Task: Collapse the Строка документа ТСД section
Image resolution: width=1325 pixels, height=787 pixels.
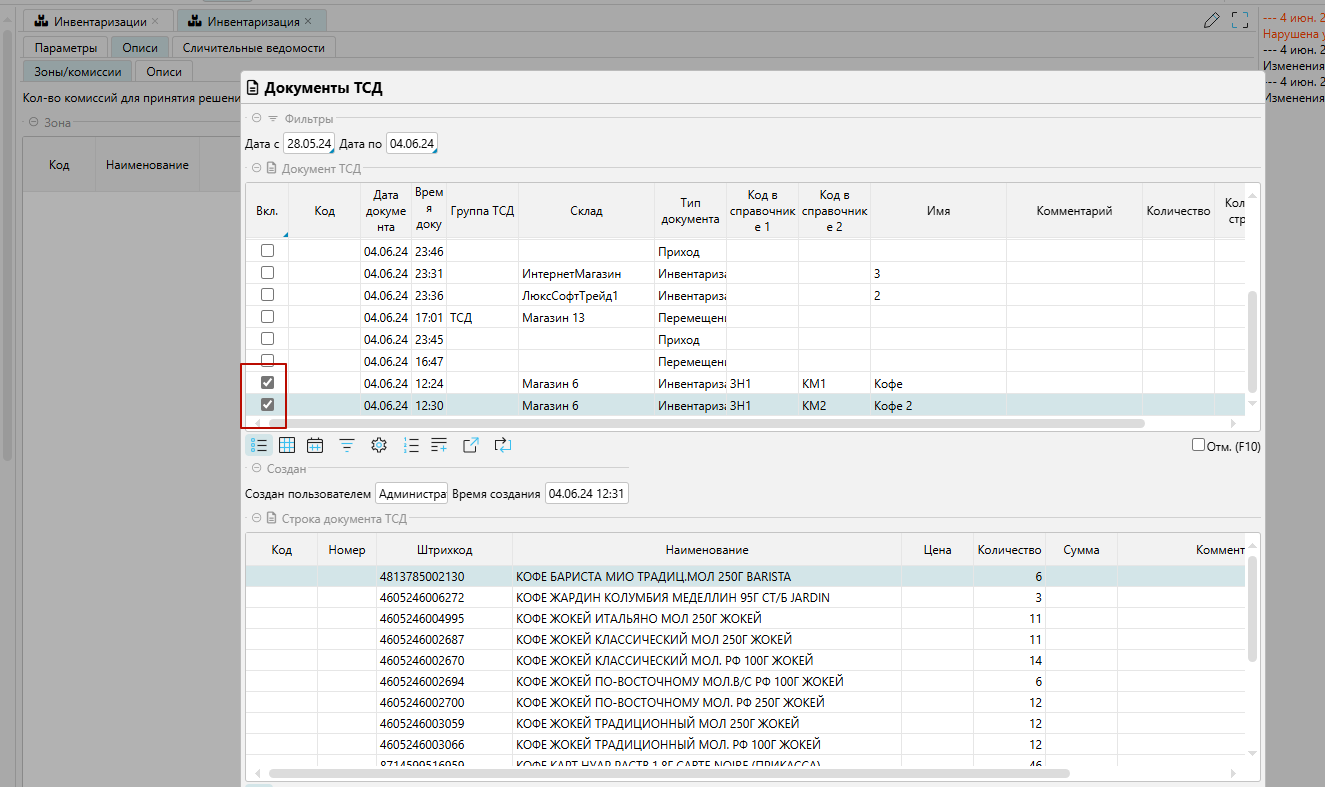Action: [257, 518]
